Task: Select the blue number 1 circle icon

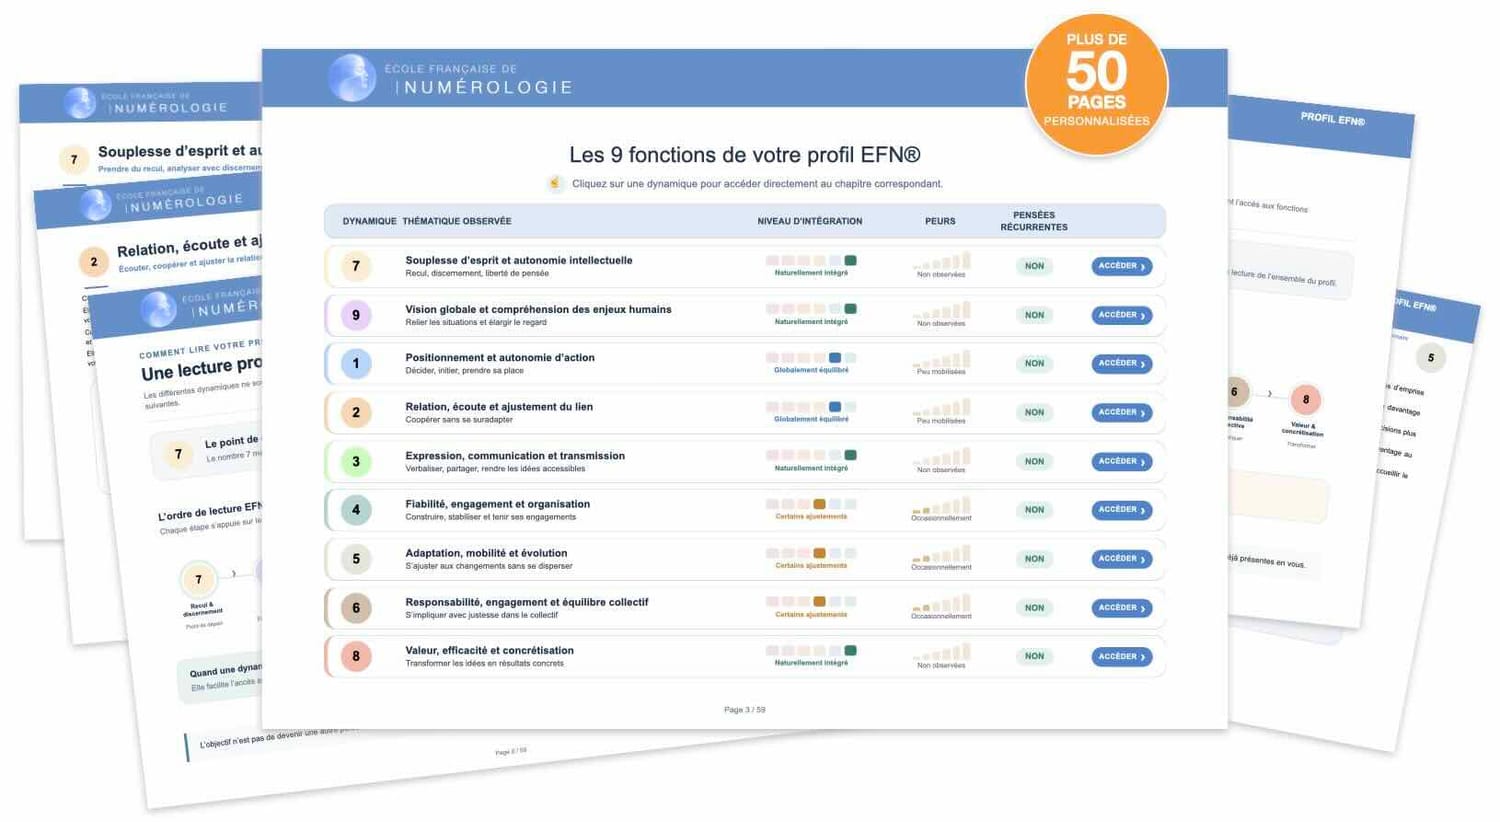Action: tap(356, 364)
